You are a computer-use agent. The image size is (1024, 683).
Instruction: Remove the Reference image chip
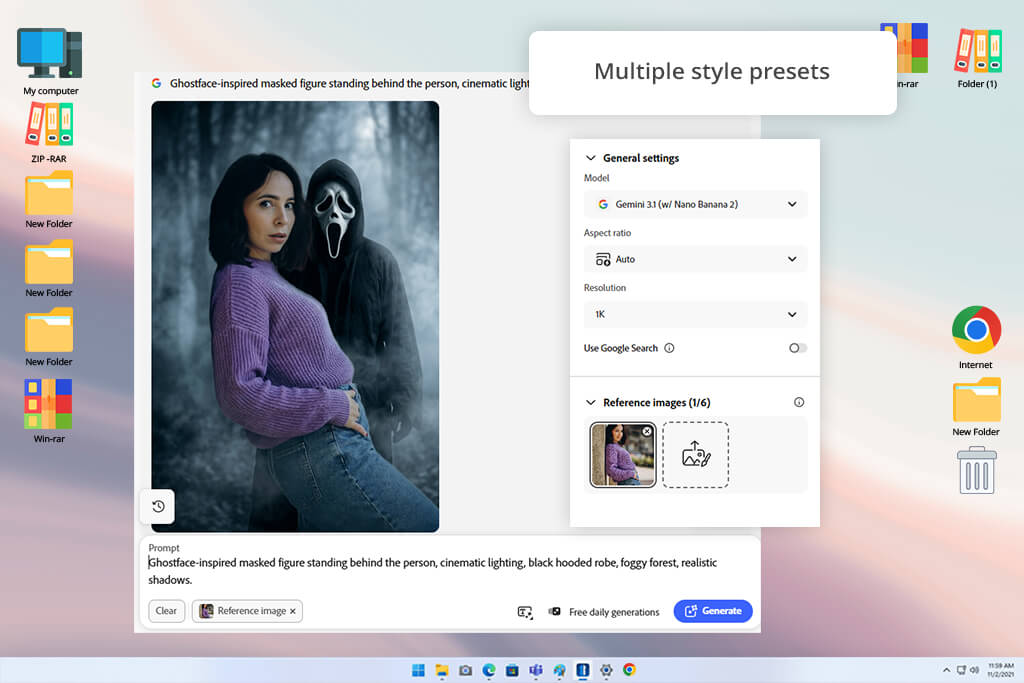pos(293,611)
